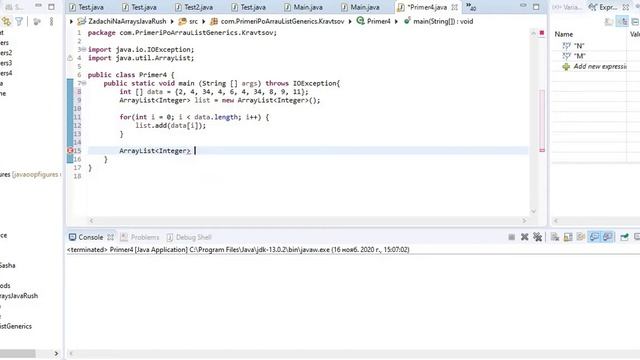The image size is (640, 360).
Task: Click Link with Editor icon in left panel
Action: pos(6,21)
